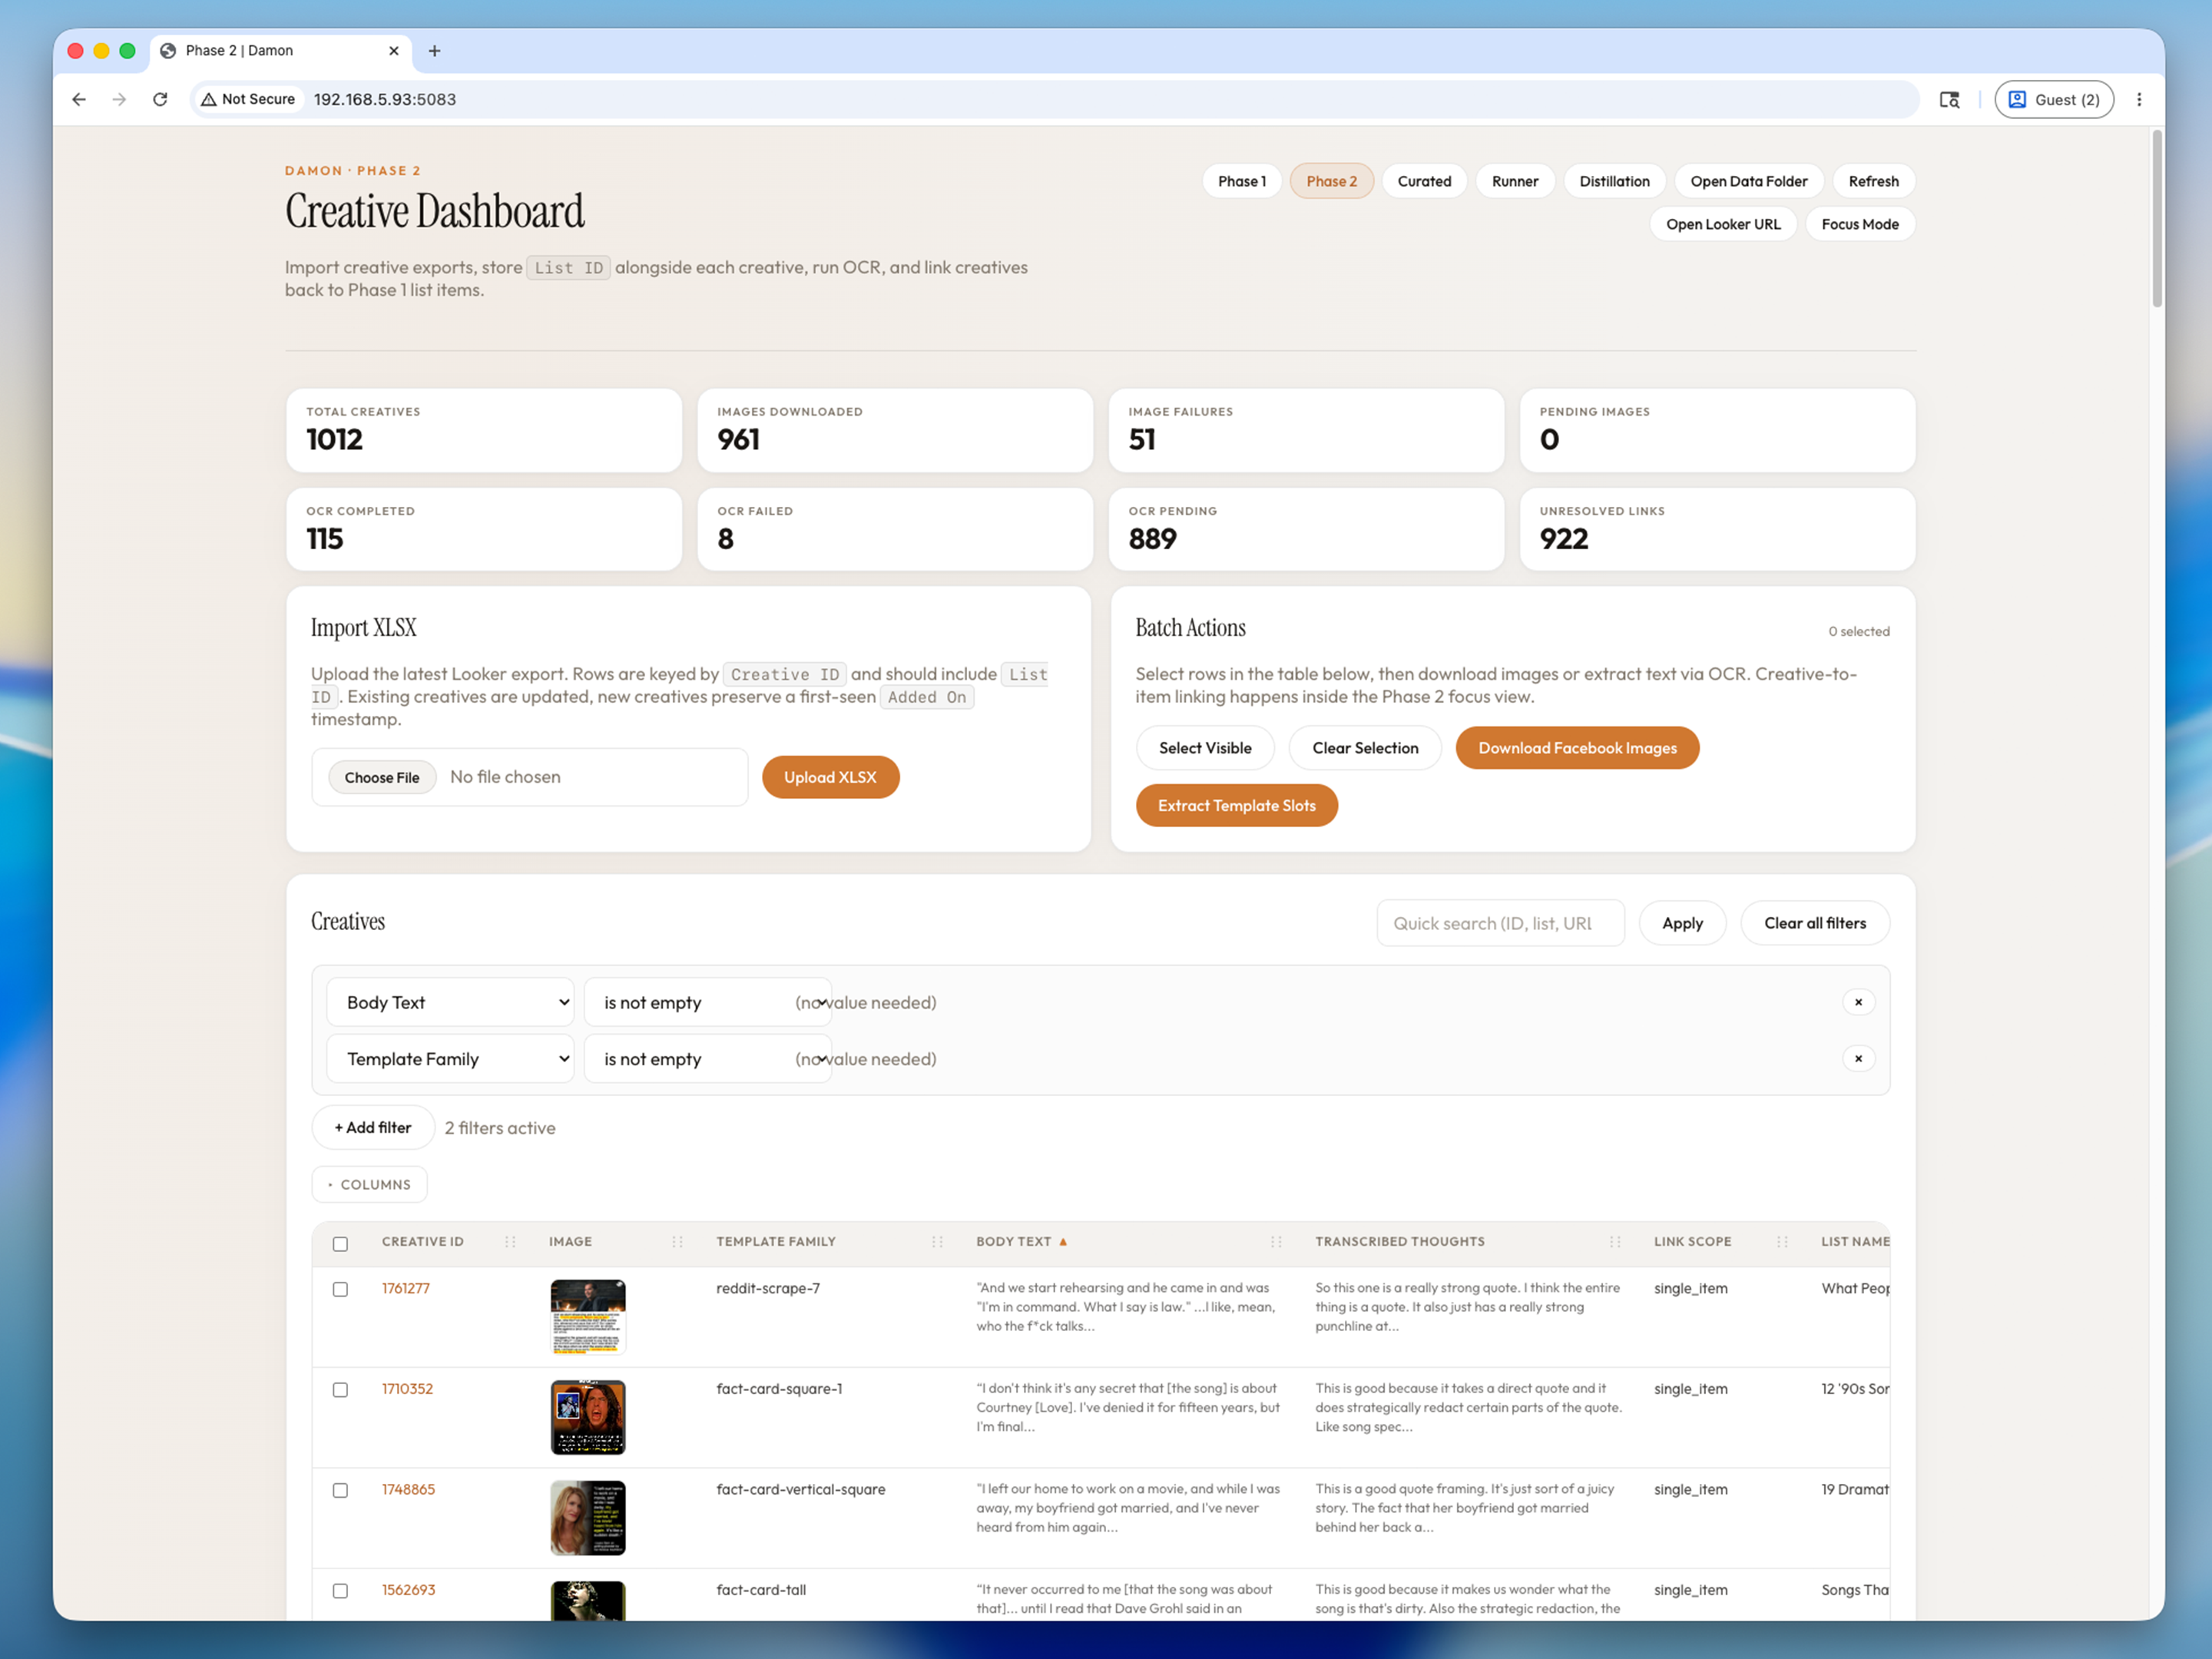Check the row for creative 1710352
Screen dimensions: 2212x1659
(x=340, y=1389)
